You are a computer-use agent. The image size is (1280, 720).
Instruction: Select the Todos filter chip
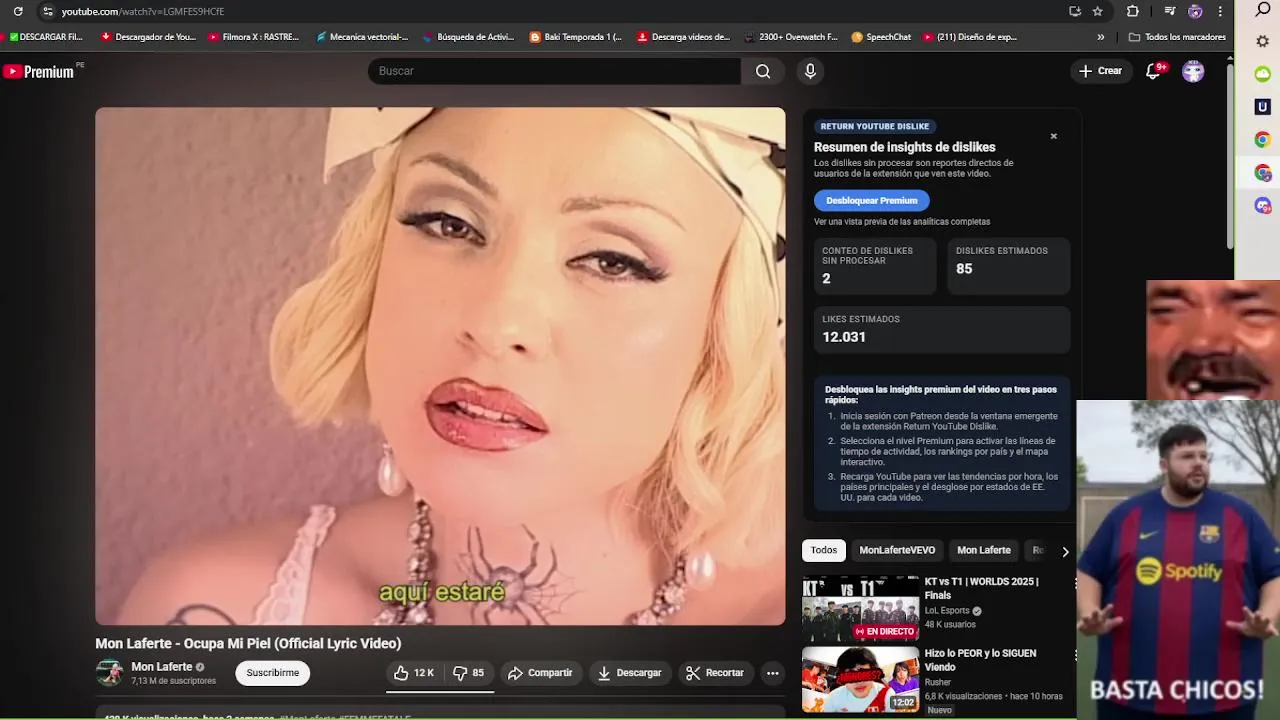tap(824, 550)
